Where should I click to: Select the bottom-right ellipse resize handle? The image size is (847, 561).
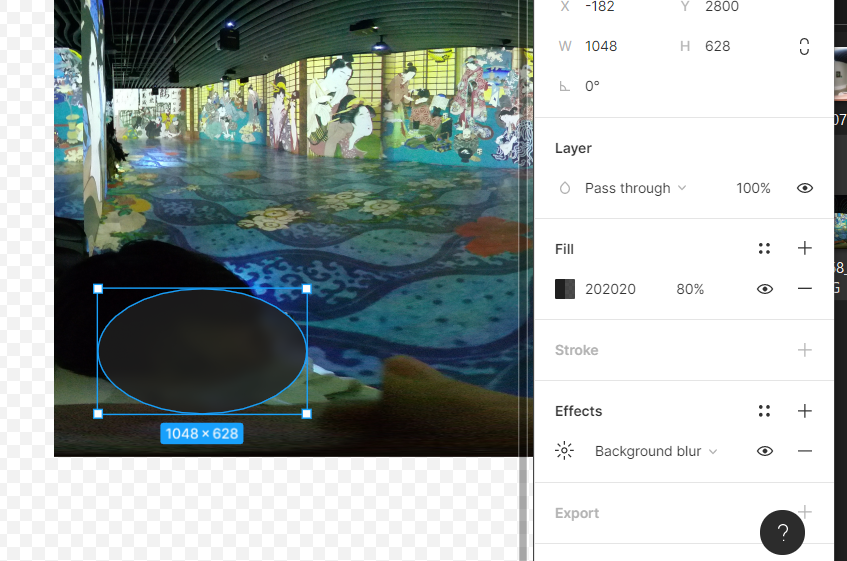[307, 414]
